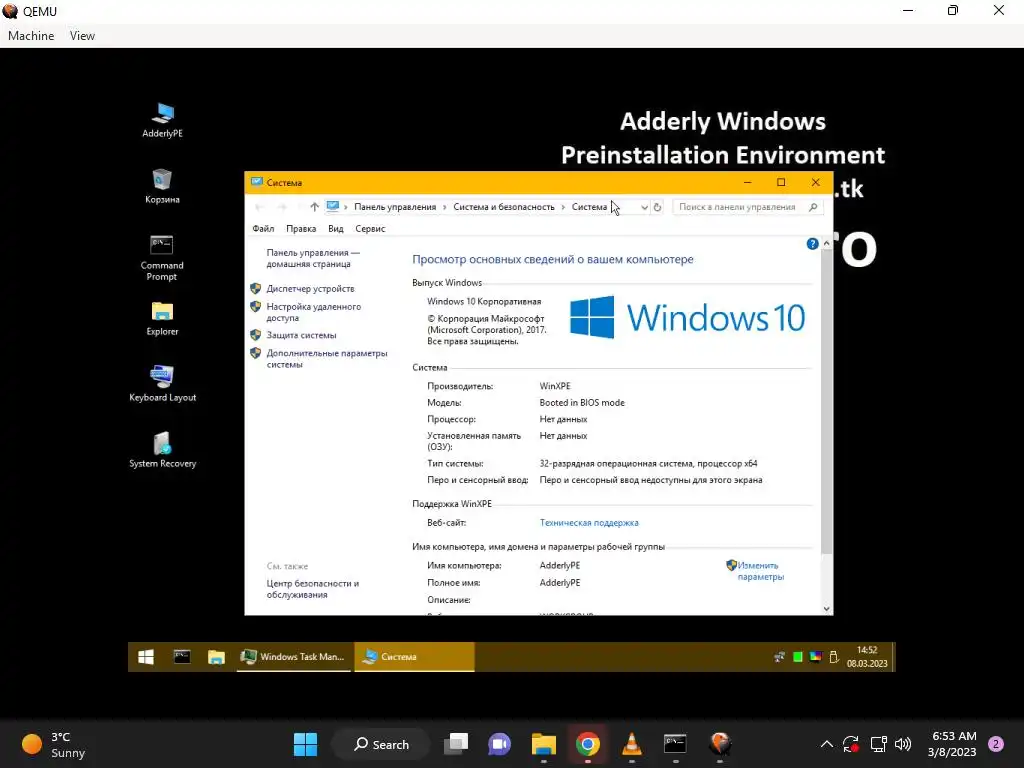Click the host taskbar Search box
1024x768 pixels.
(x=381, y=744)
